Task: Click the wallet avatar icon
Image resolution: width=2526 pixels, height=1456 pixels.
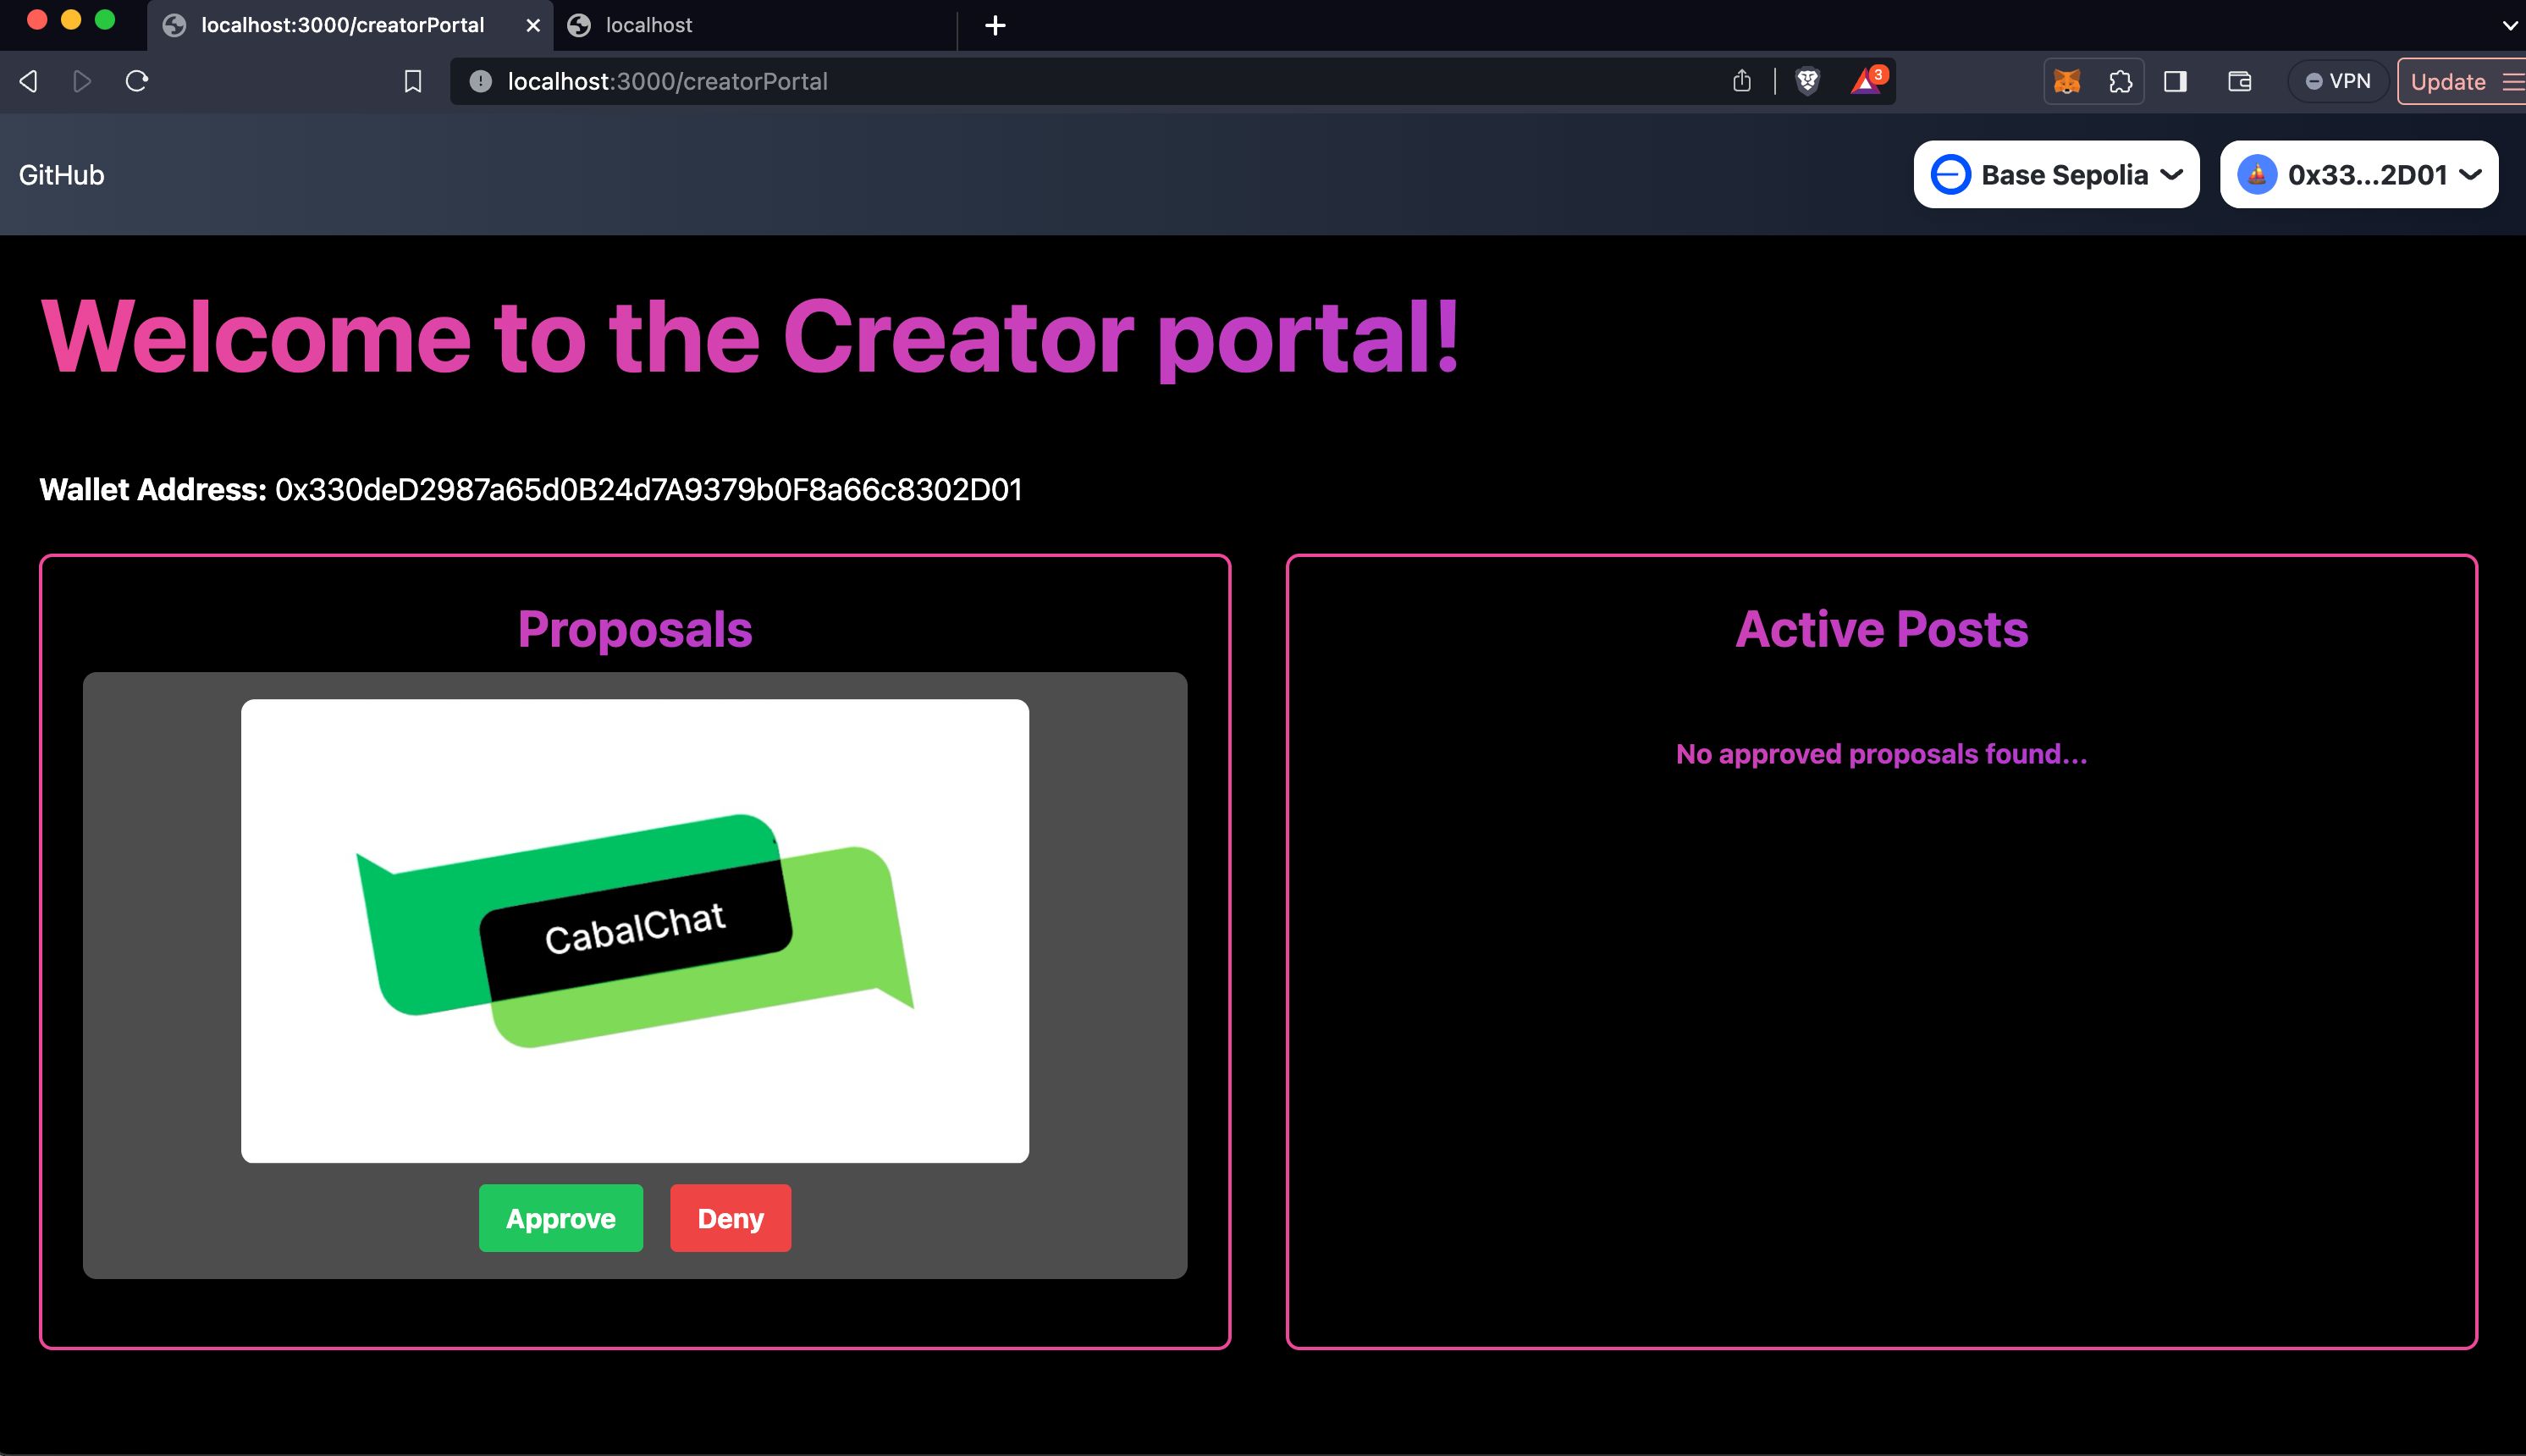Action: 2257,175
